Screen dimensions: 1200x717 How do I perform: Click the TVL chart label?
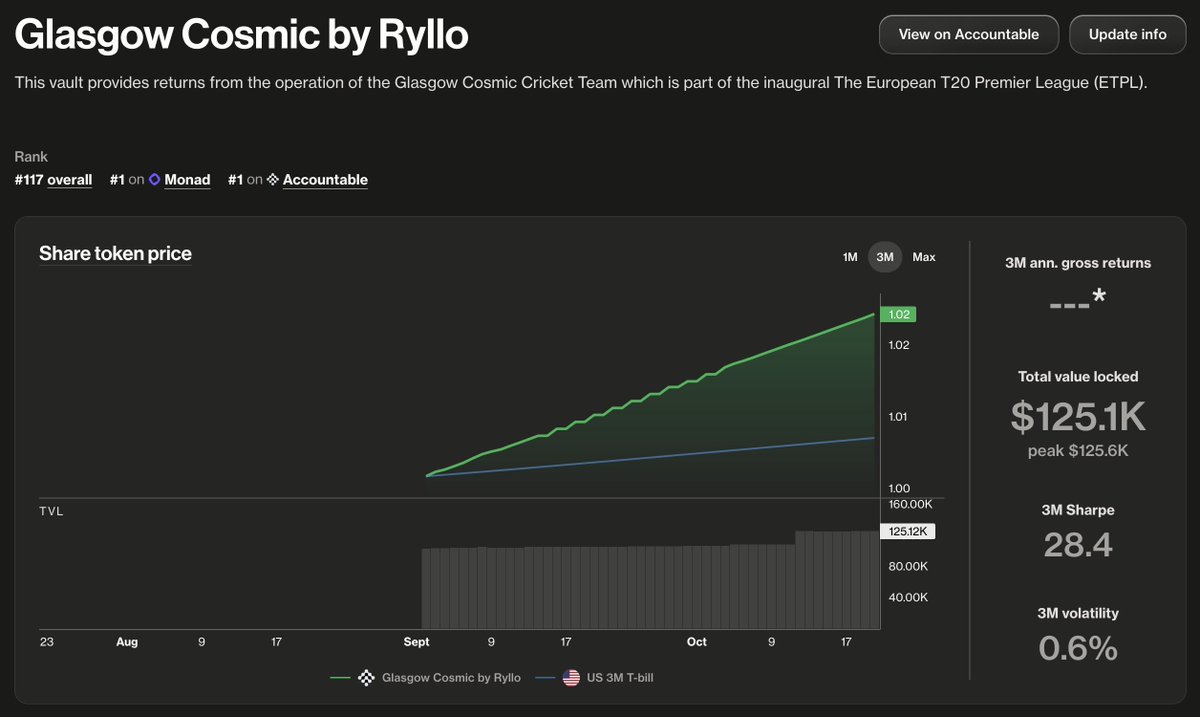tap(51, 512)
